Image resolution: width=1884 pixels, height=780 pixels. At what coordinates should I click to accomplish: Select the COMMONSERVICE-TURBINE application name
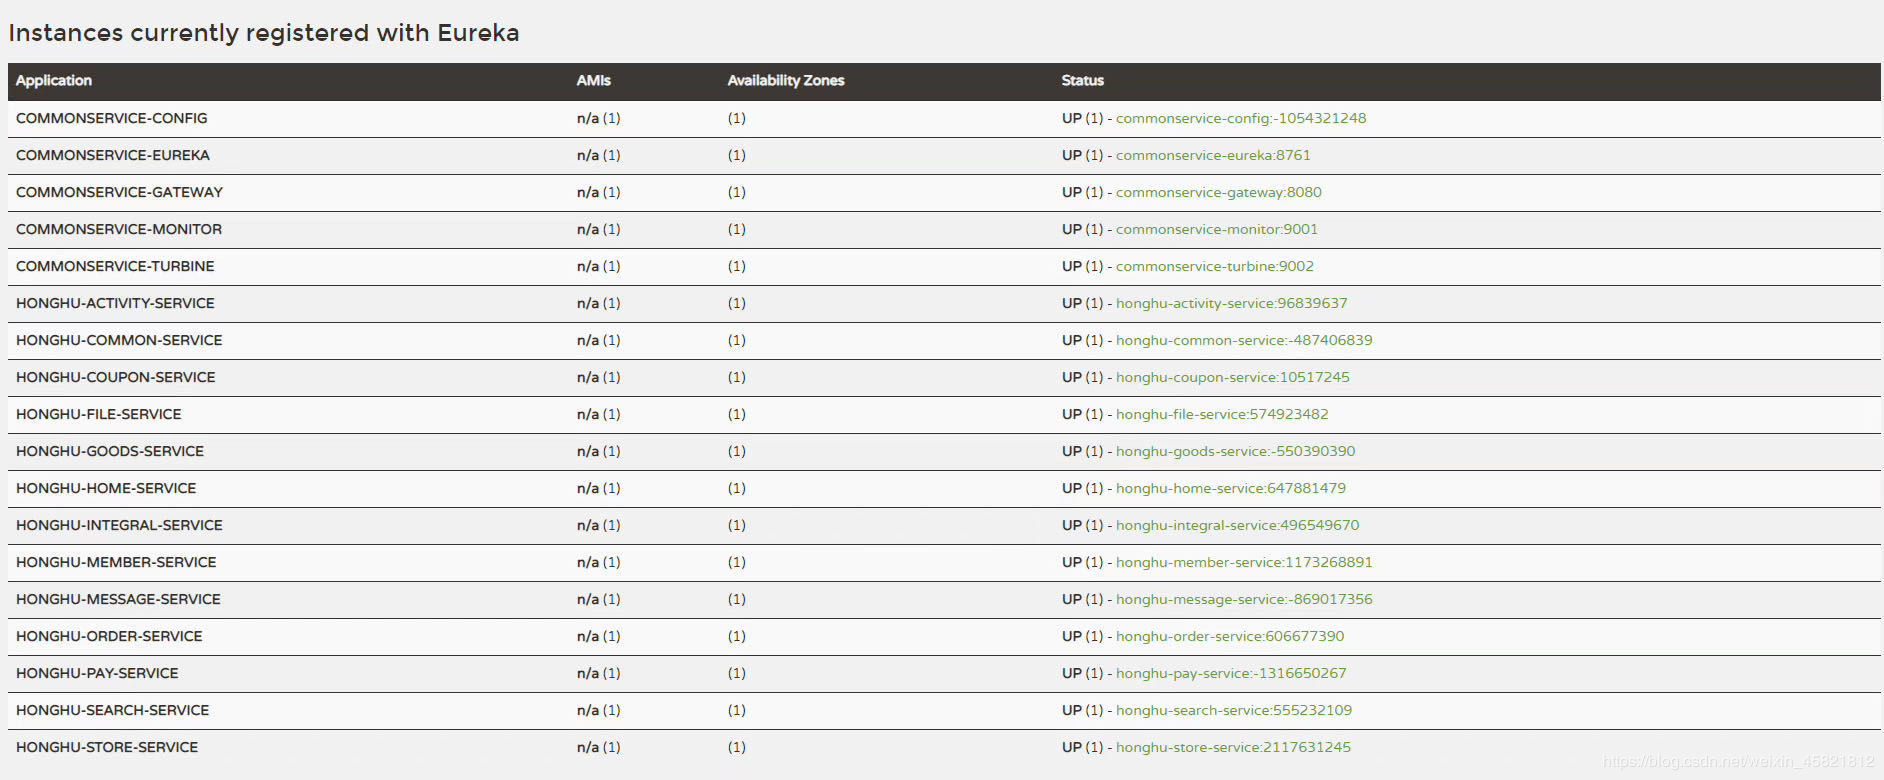coord(115,266)
